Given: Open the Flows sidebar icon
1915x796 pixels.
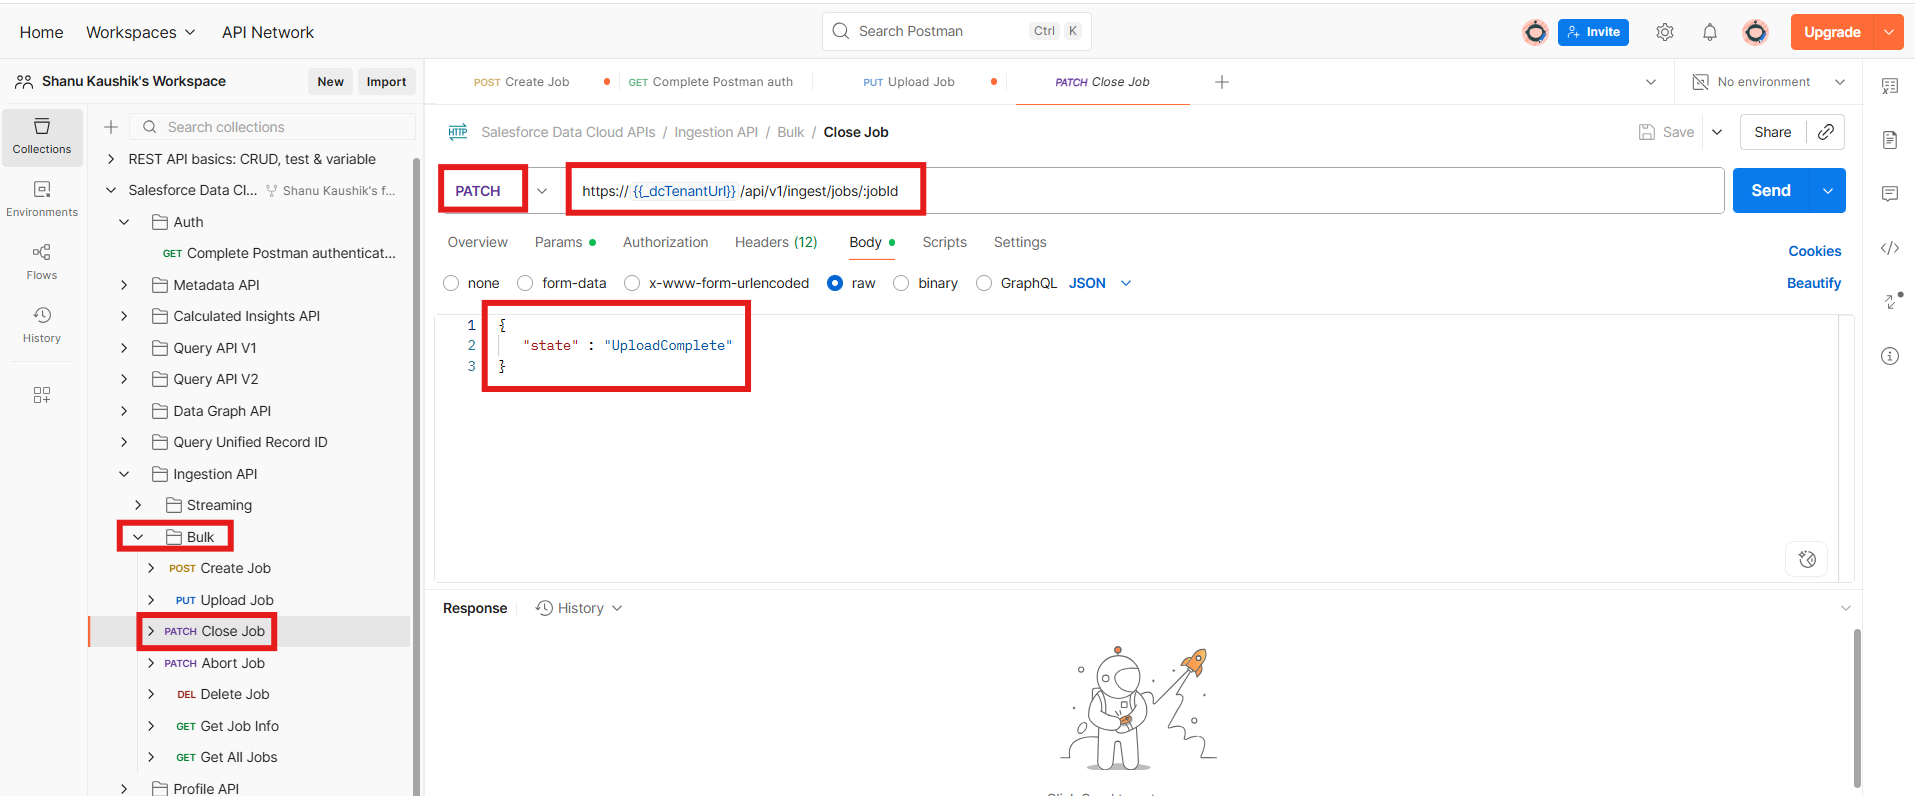Looking at the screenshot, I should pyautogui.click(x=42, y=261).
